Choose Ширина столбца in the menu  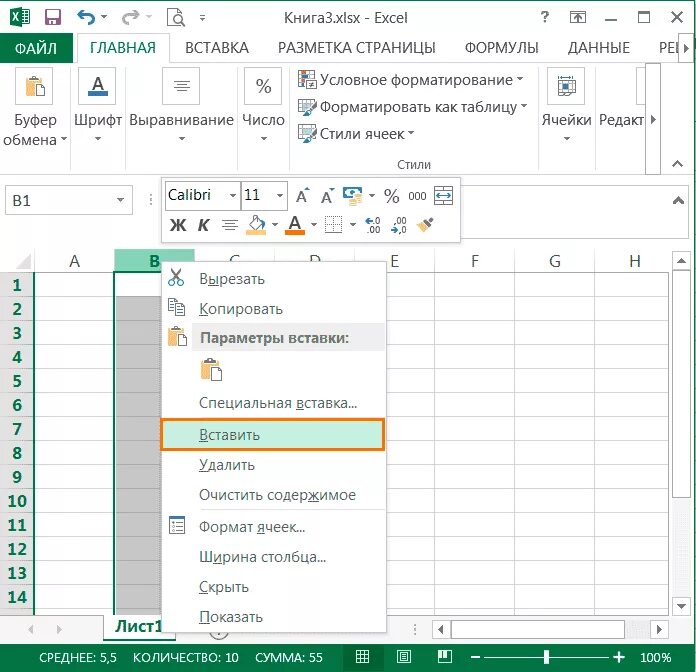(x=273, y=557)
